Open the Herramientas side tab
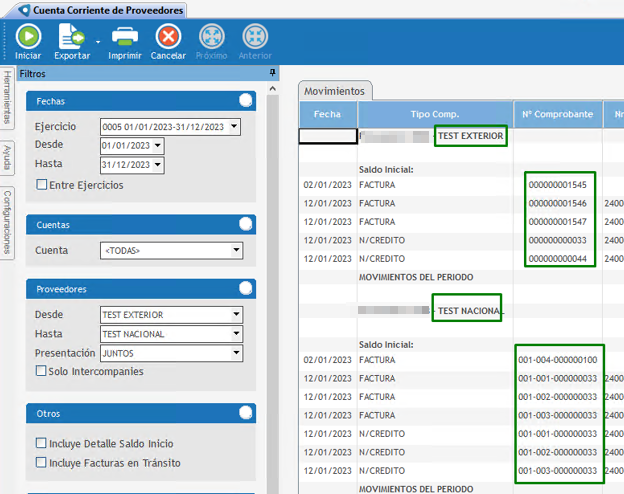 (7, 98)
